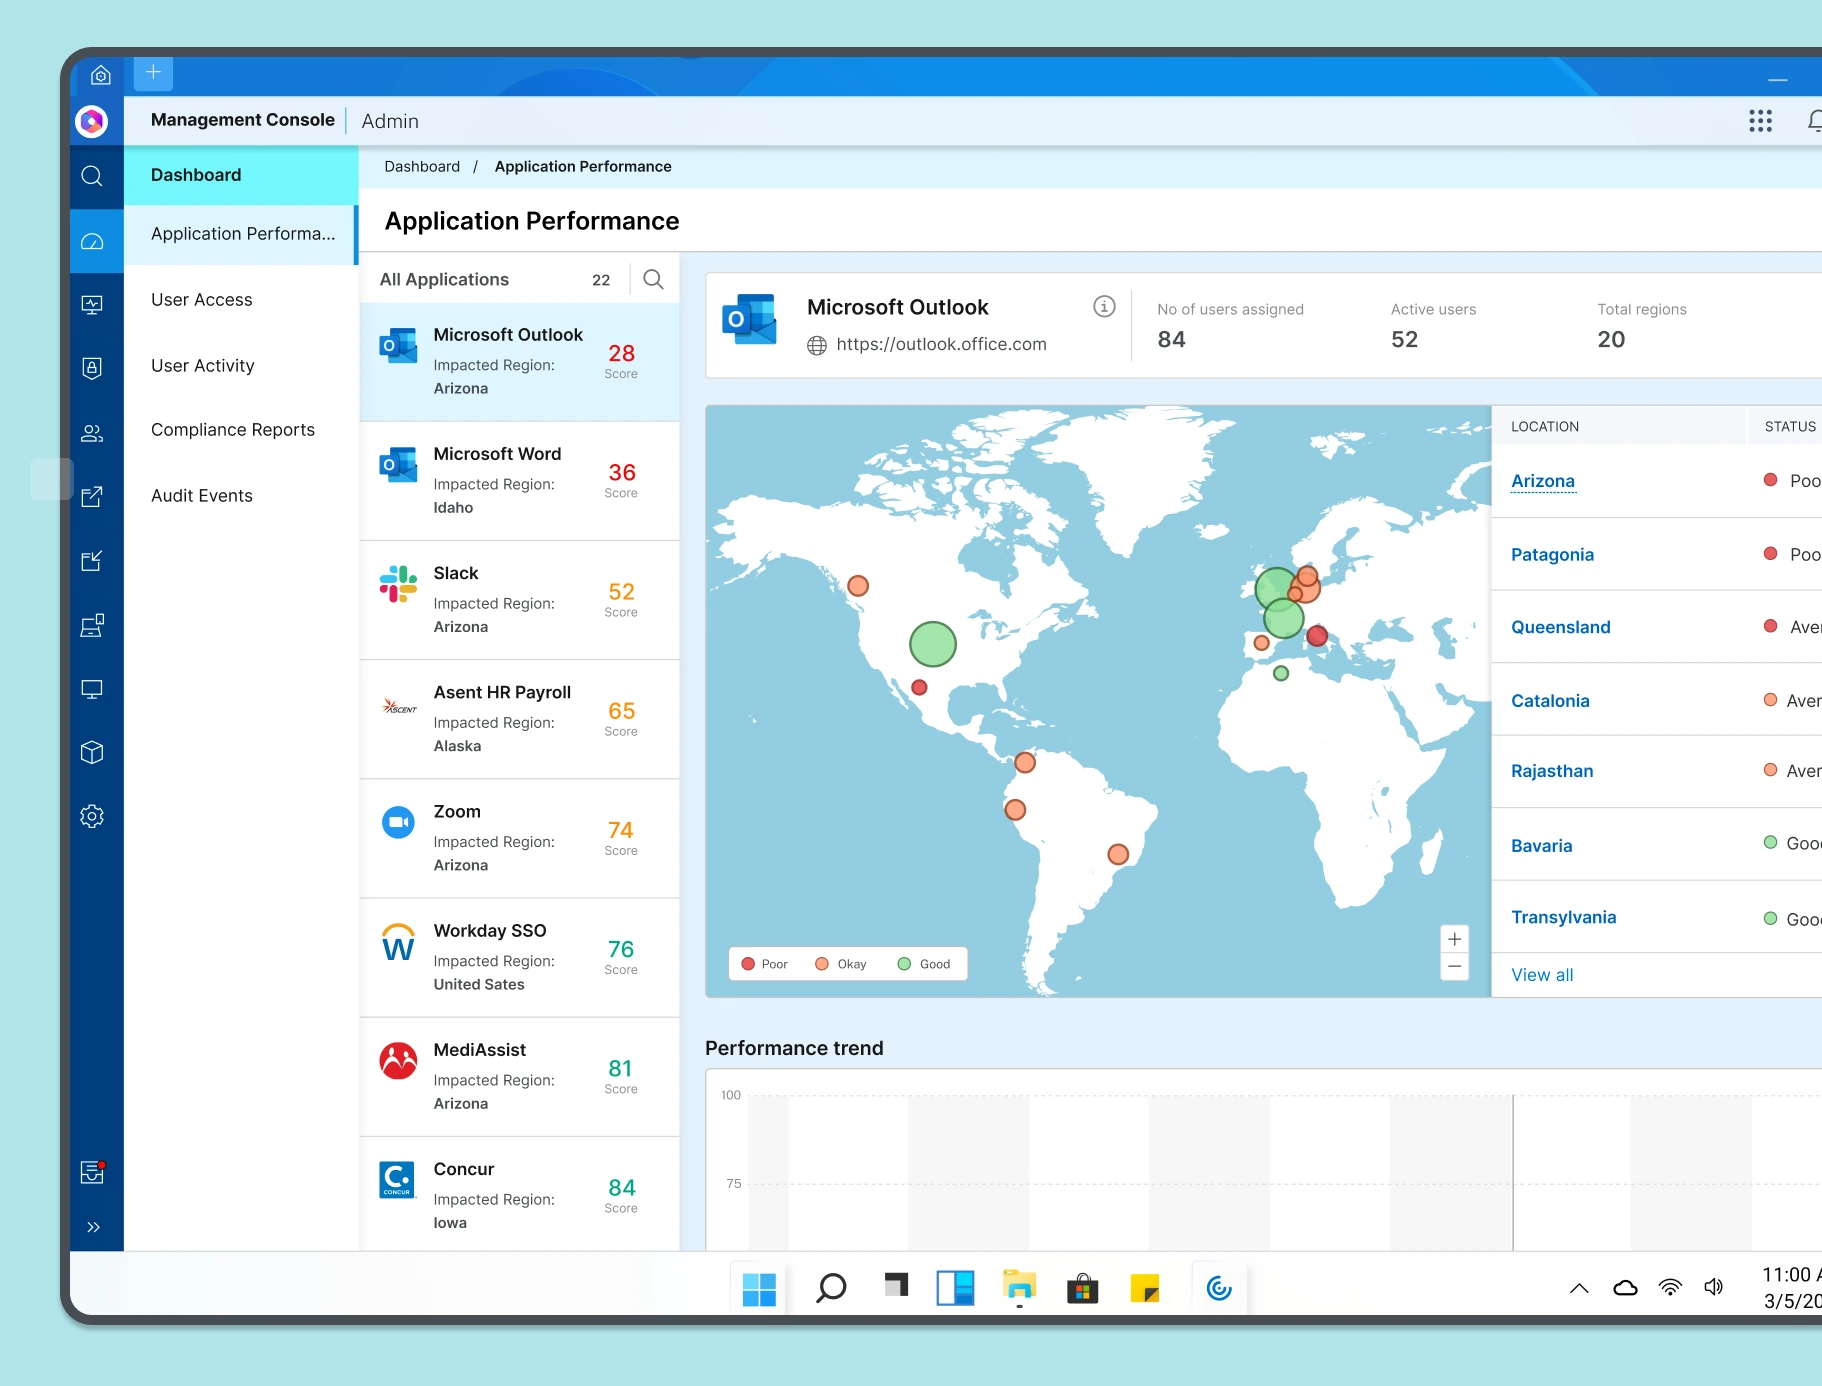Open File Explorer from the taskbar
The image size is (1822, 1386).
pyautogui.click(x=1019, y=1288)
